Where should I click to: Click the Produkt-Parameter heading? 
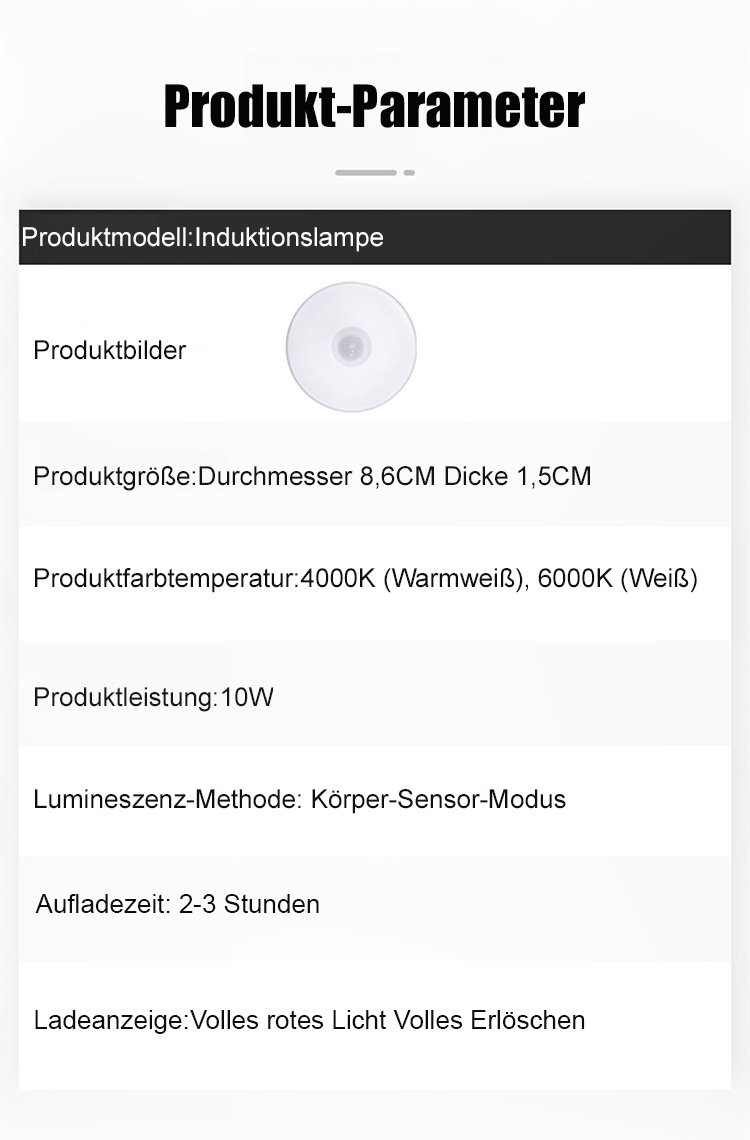coord(374,107)
